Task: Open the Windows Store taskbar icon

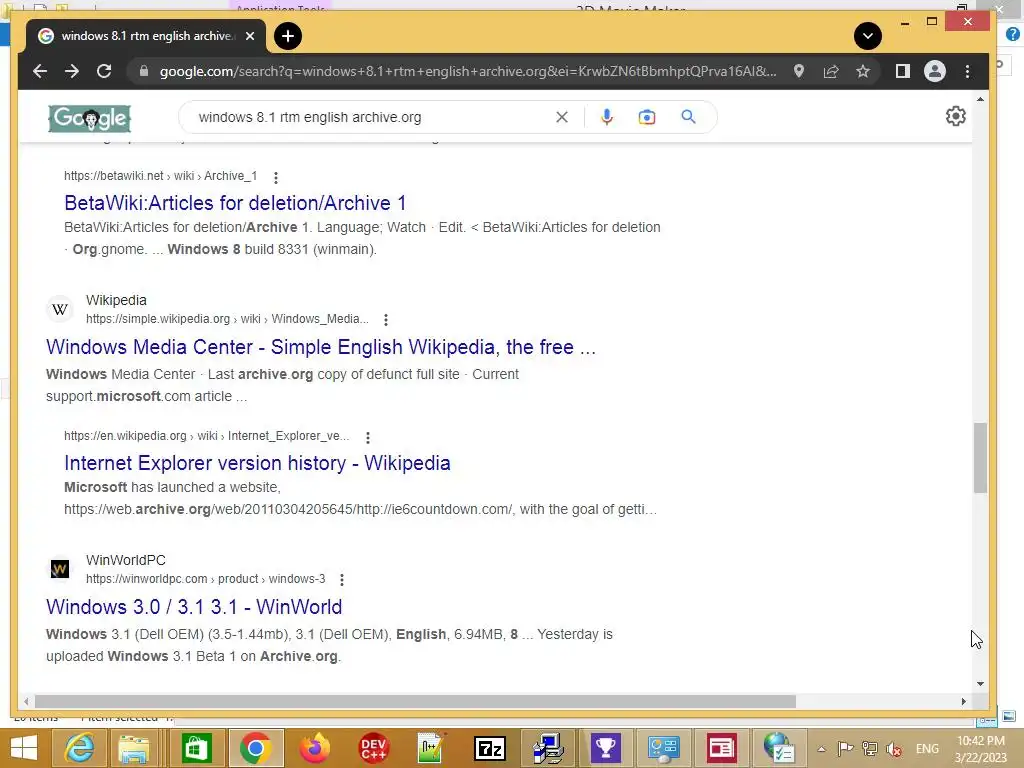Action: pyautogui.click(x=196, y=748)
